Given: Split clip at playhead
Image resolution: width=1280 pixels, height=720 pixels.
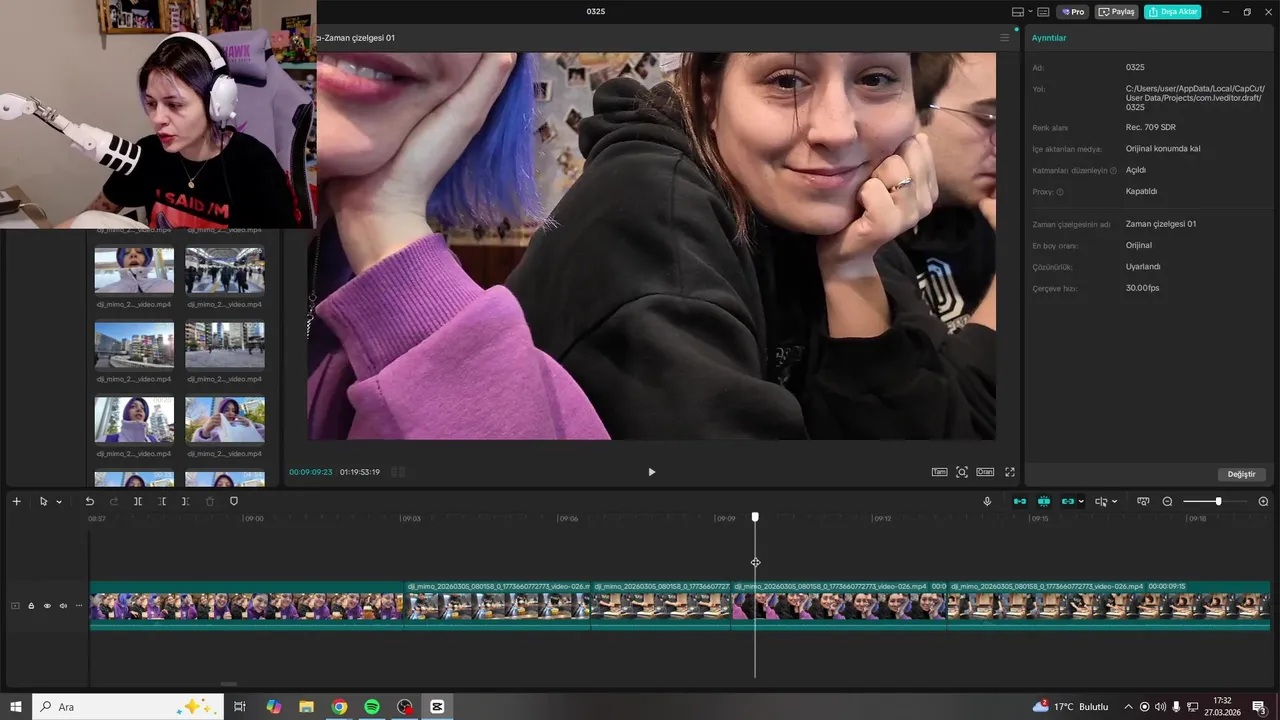Looking at the screenshot, I should click(x=138, y=501).
